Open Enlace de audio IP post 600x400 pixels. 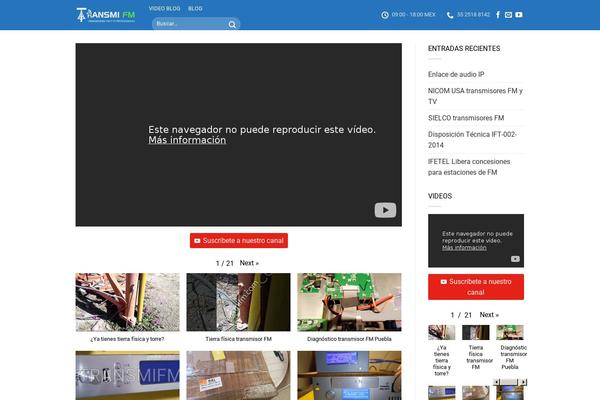[456, 74]
